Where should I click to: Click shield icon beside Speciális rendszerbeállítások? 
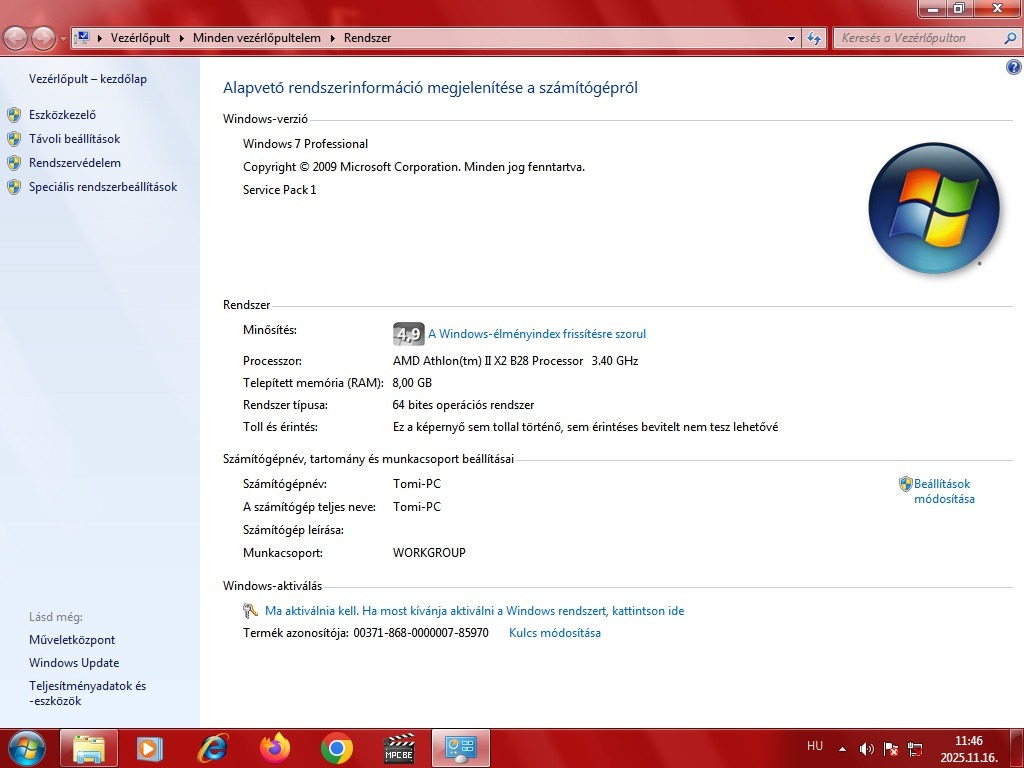[x=14, y=187]
